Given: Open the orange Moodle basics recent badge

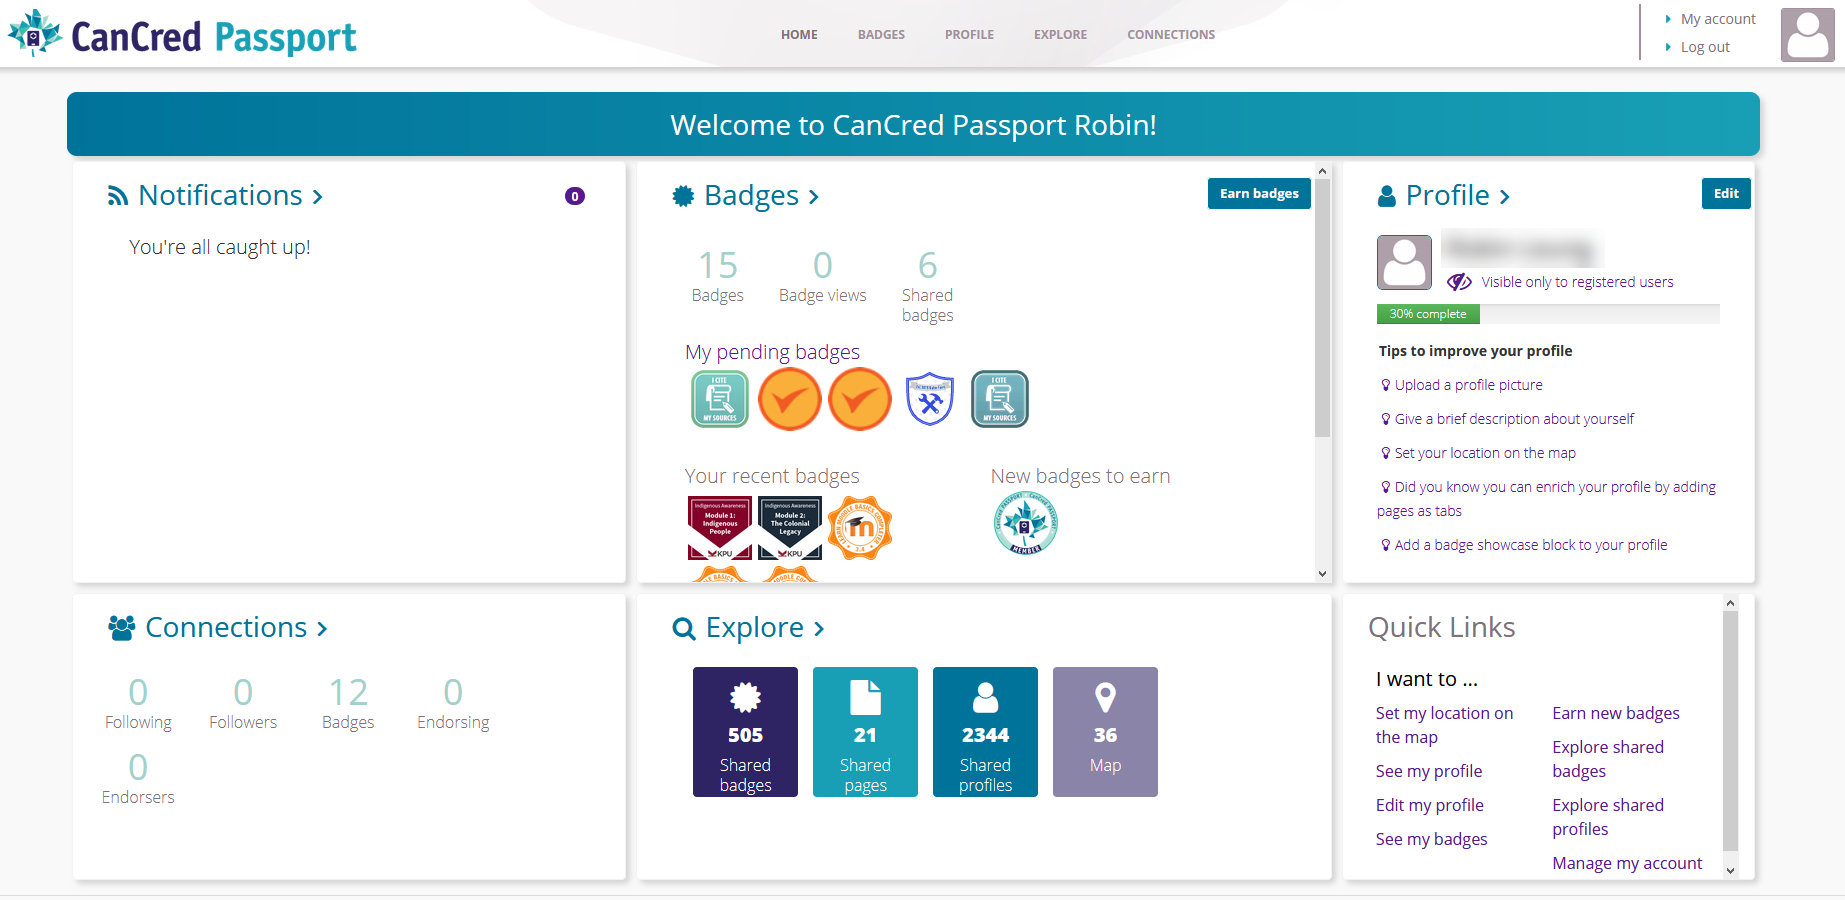Looking at the screenshot, I should click(860, 528).
